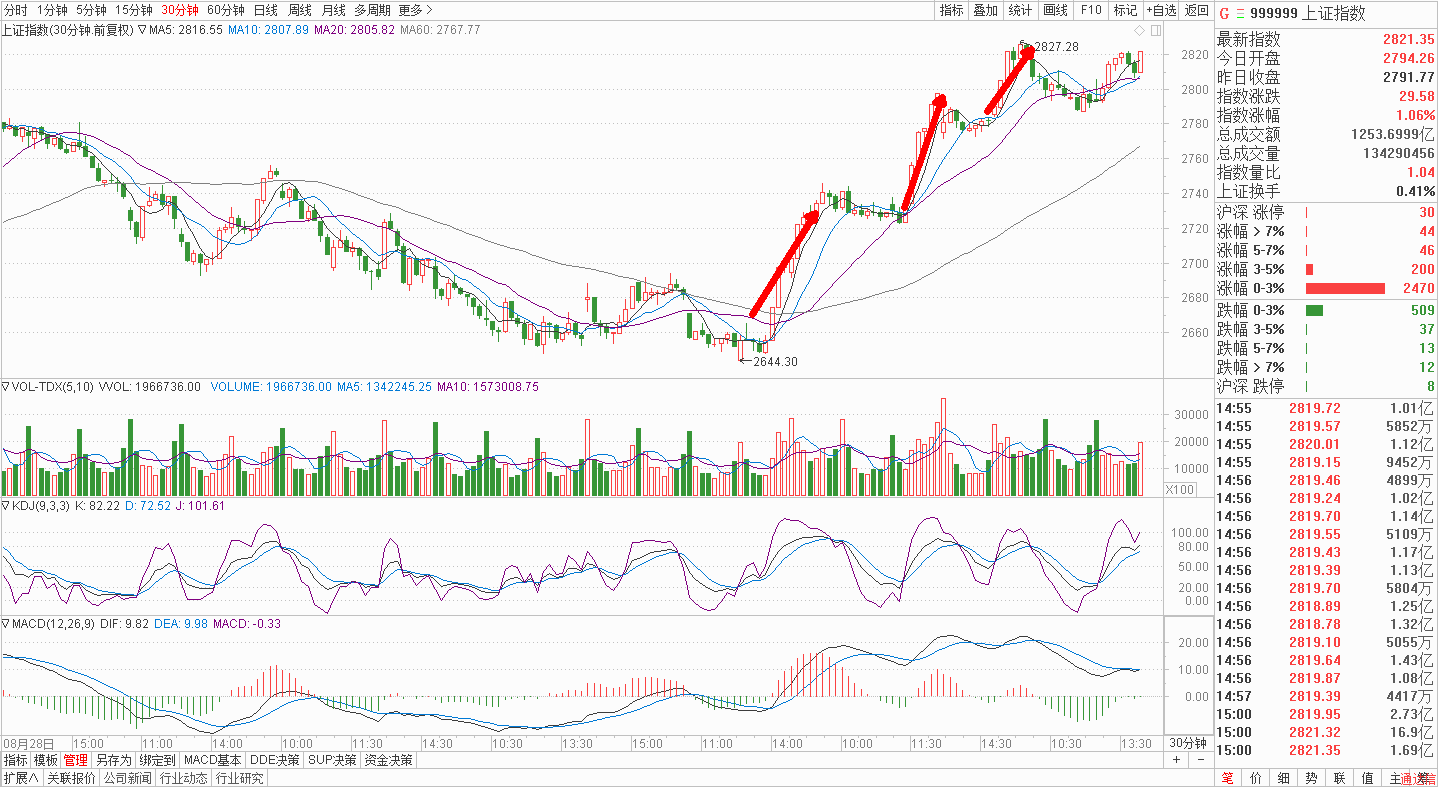Image resolution: width=1438 pixels, height=787 pixels.
Task: Click the 上证指数(30分钟 前复权) chart title
Action: point(67,30)
